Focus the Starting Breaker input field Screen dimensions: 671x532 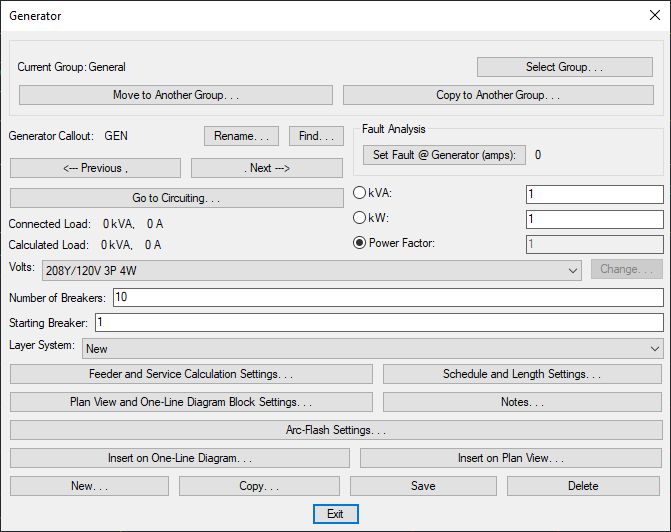pyautogui.click(x=378, y=323)
